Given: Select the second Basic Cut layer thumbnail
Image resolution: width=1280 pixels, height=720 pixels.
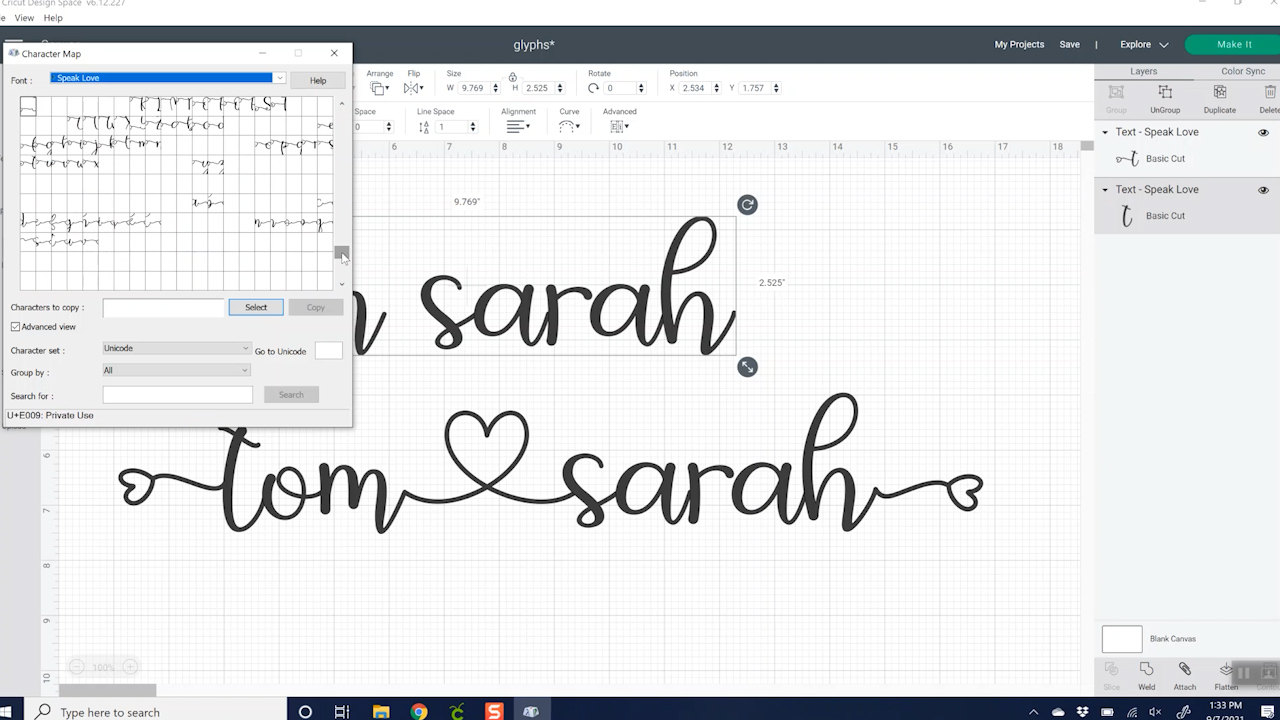Looking at the screenshot, I should (x=1127, y=215).
